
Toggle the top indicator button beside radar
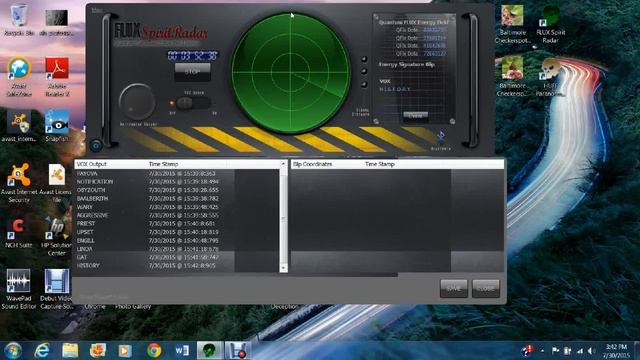click(x=364, y=59)
